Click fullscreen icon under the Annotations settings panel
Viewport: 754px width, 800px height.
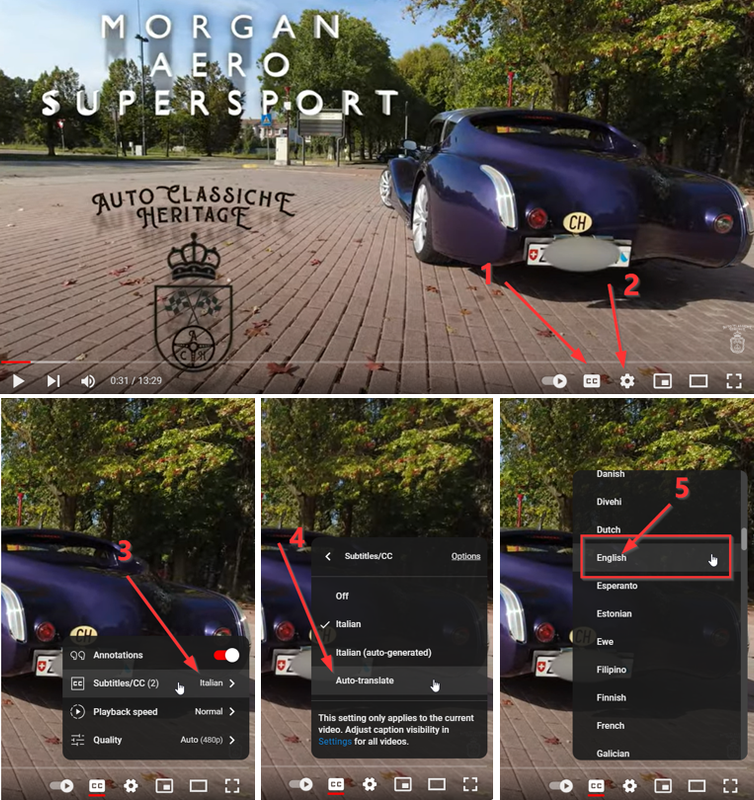click(232, 786)
